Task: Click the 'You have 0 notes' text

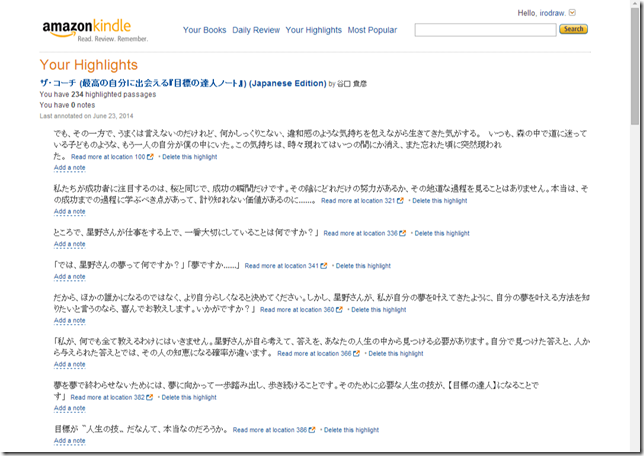Action: (x=67, y=105)
